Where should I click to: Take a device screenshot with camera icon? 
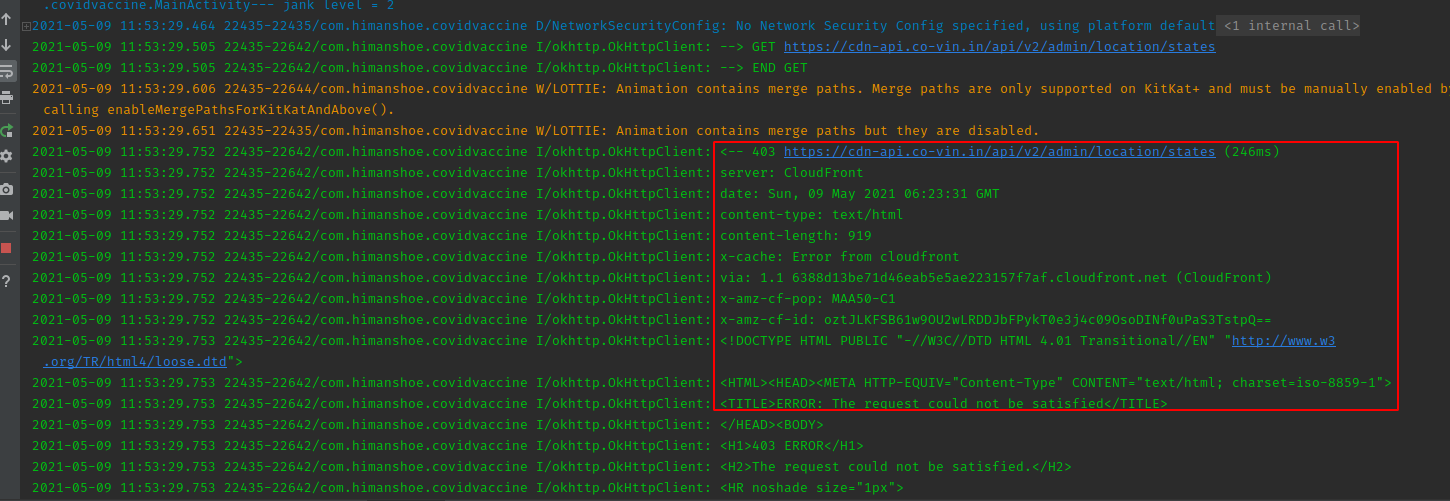point(7,189)
